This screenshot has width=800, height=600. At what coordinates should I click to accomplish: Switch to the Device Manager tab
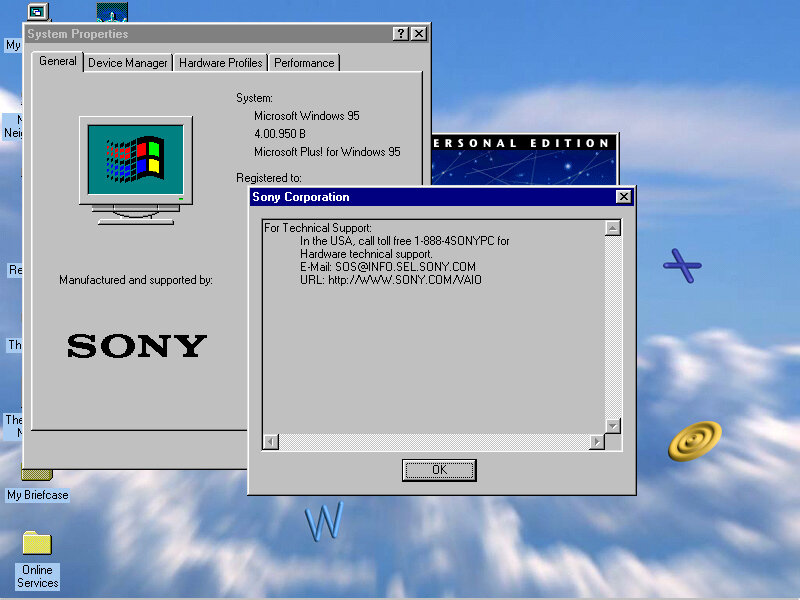click(127, 63)
